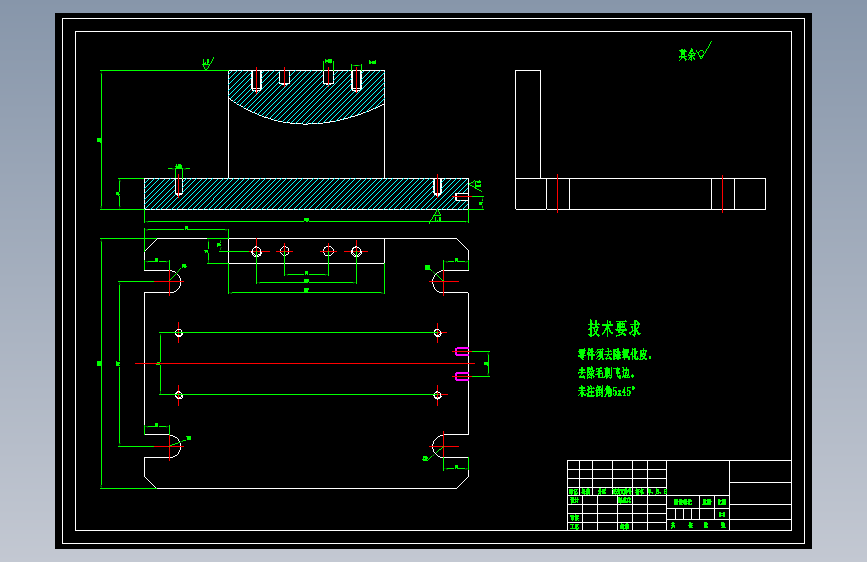Click the large empty title block cell

698,478
